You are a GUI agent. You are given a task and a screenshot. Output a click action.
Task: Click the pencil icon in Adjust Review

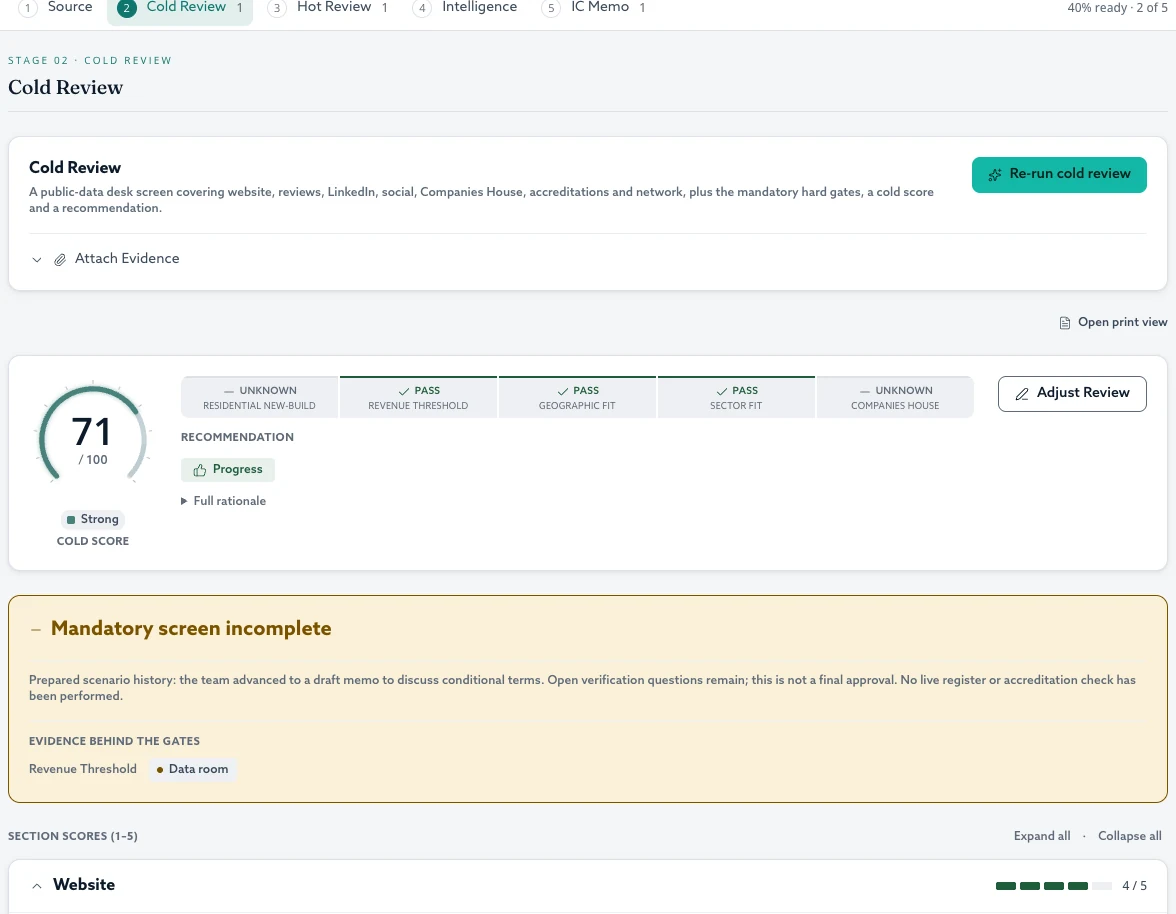(1022, 394)
